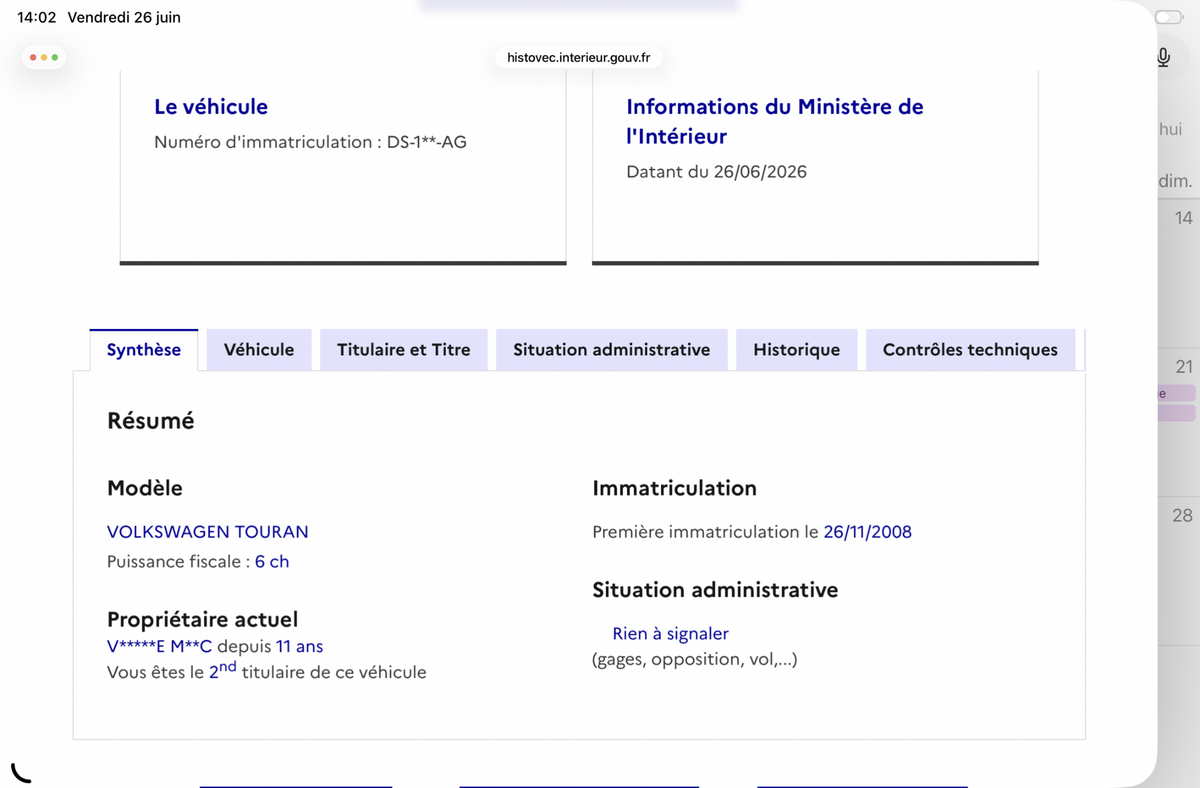Select the 26/11/2008 first registration date
Screen dimensions: 1200x788
[x=868, y=532]
